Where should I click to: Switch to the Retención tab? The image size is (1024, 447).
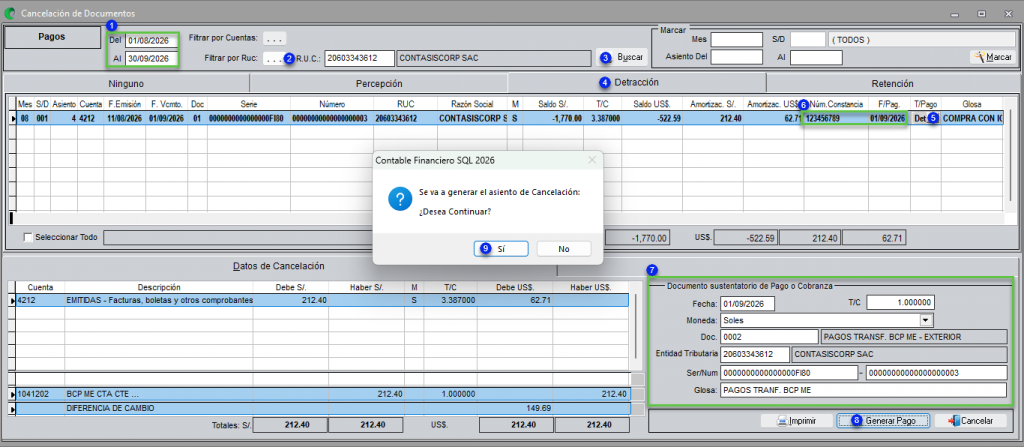pyautogui.click(x=892, y=84)
